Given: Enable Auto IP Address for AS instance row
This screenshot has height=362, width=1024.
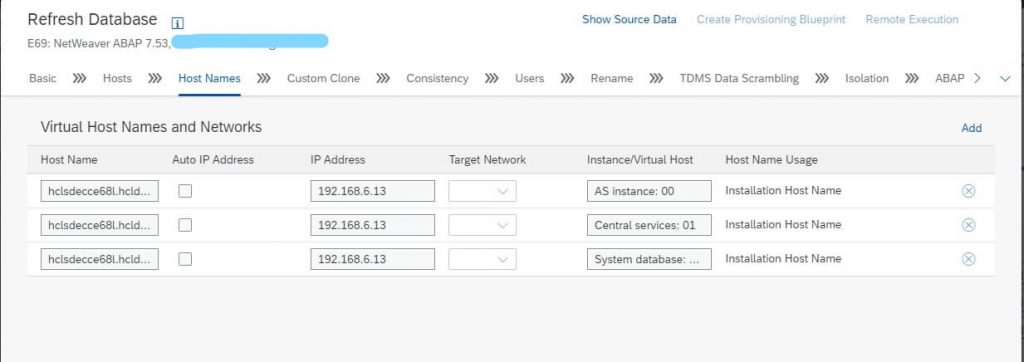Looking at the screenshot, I should click(x=185, y=191).
